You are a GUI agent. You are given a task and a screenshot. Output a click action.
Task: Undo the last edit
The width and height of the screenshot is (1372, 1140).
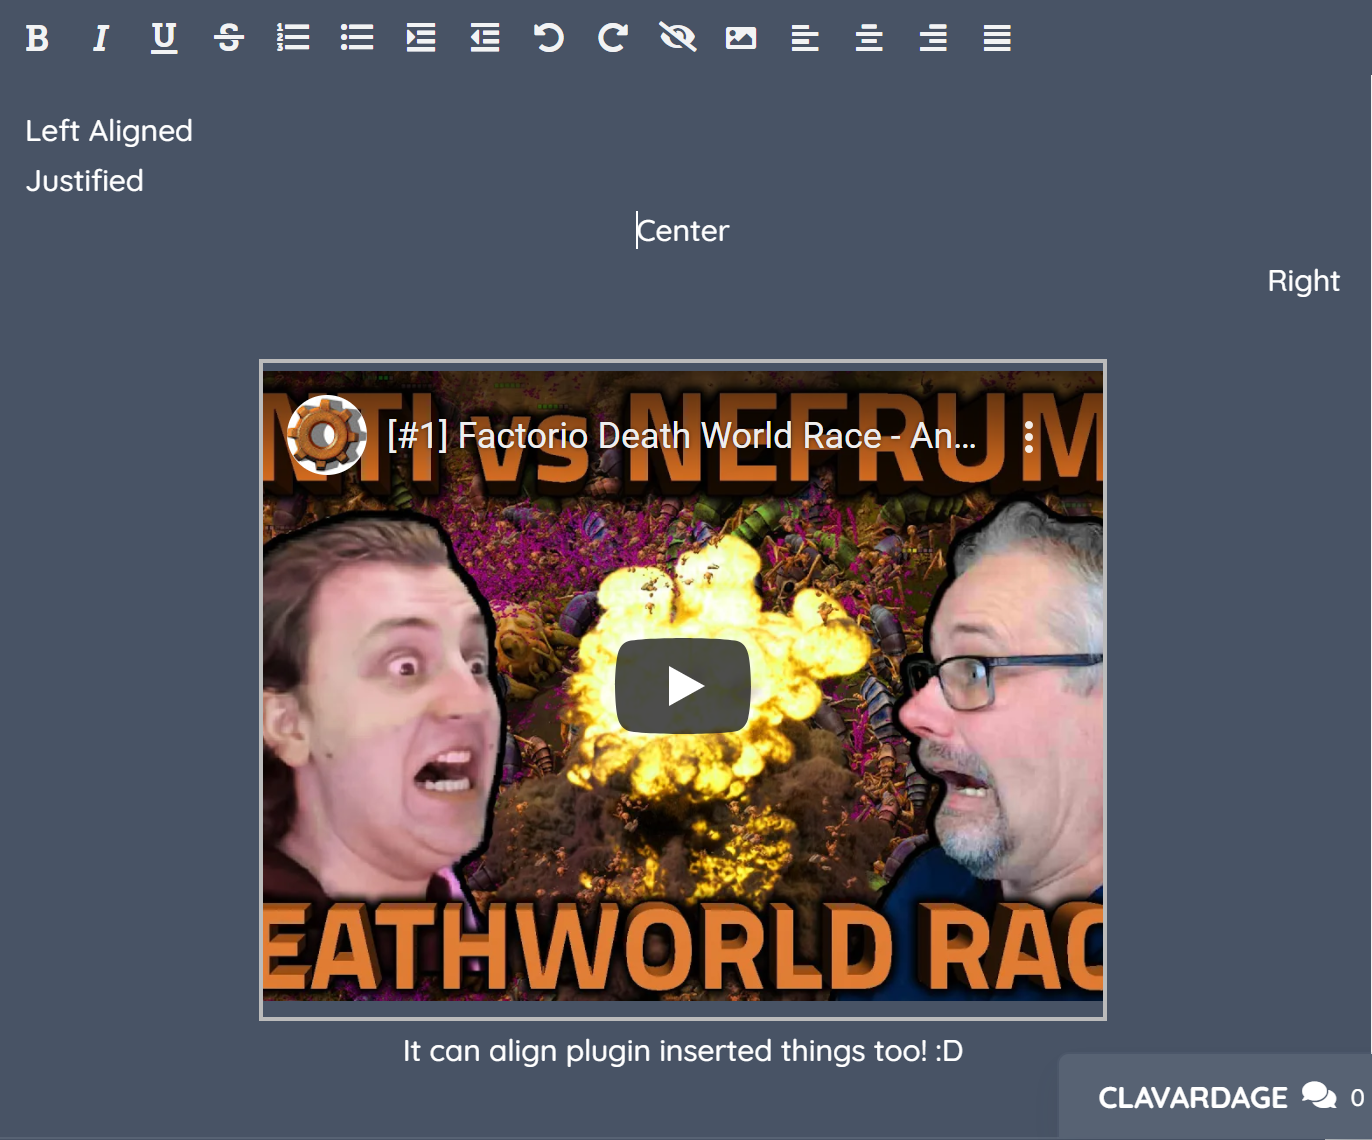coord(549,38)
